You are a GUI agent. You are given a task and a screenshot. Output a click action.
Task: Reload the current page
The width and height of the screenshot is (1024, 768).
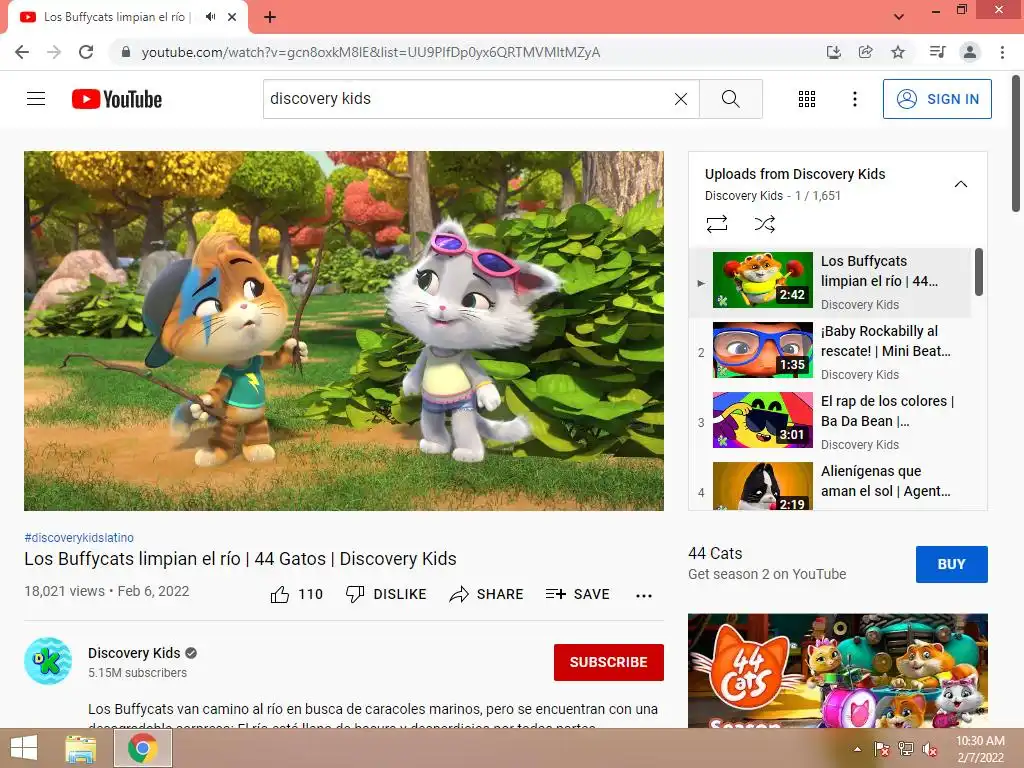[x=86, y=52]
